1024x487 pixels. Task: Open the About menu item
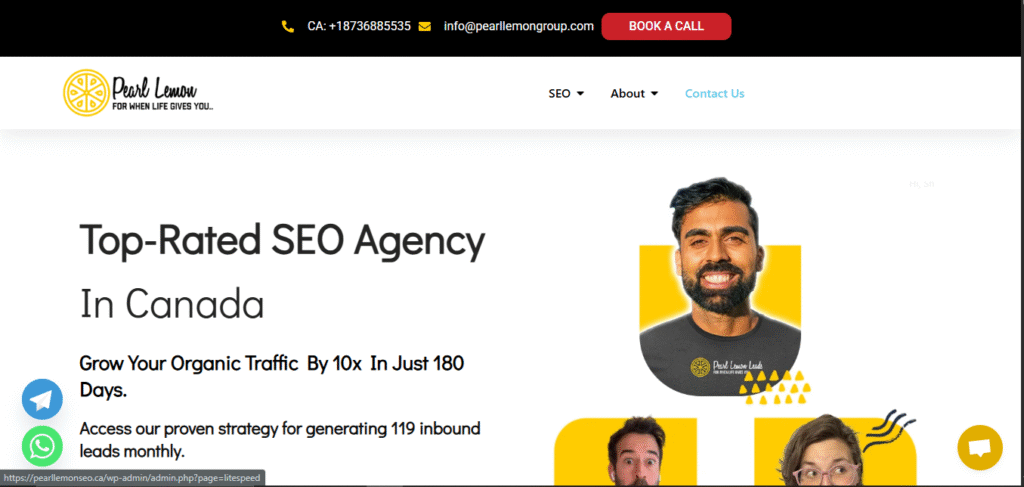(x=628, y=93)
